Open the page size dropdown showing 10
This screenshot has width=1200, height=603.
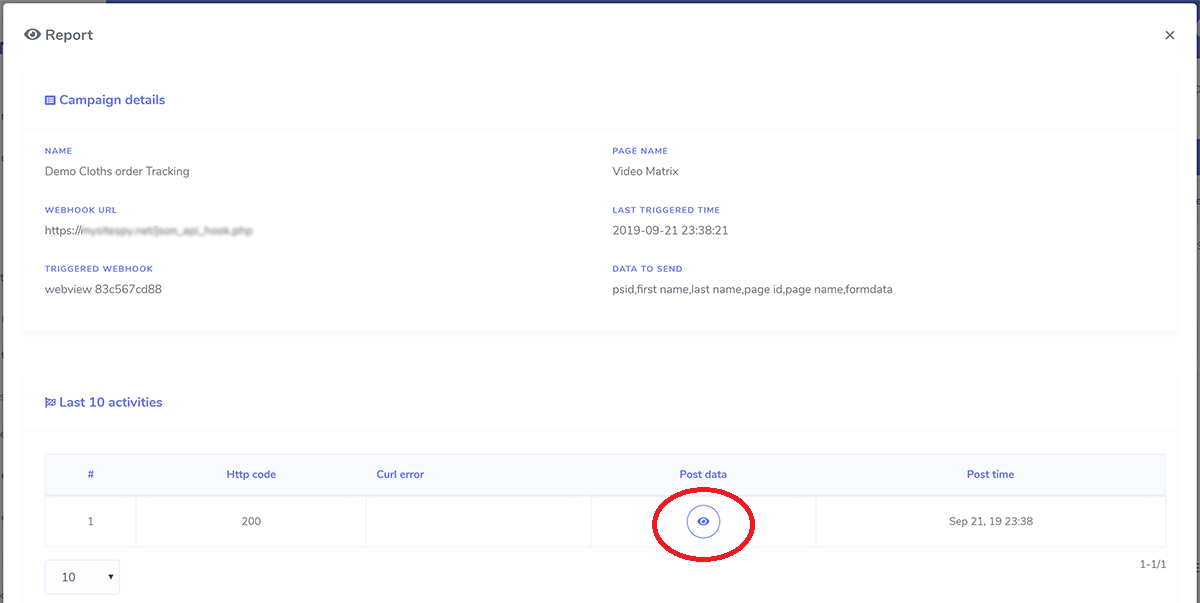click(x=81, y=576)
